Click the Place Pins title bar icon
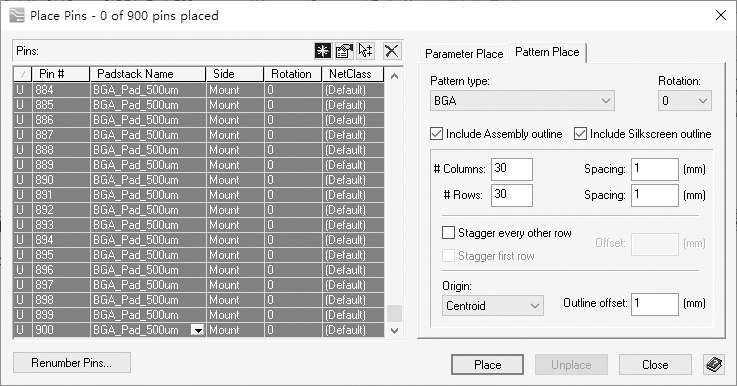737x386 pixels. (x=16, y=16)
